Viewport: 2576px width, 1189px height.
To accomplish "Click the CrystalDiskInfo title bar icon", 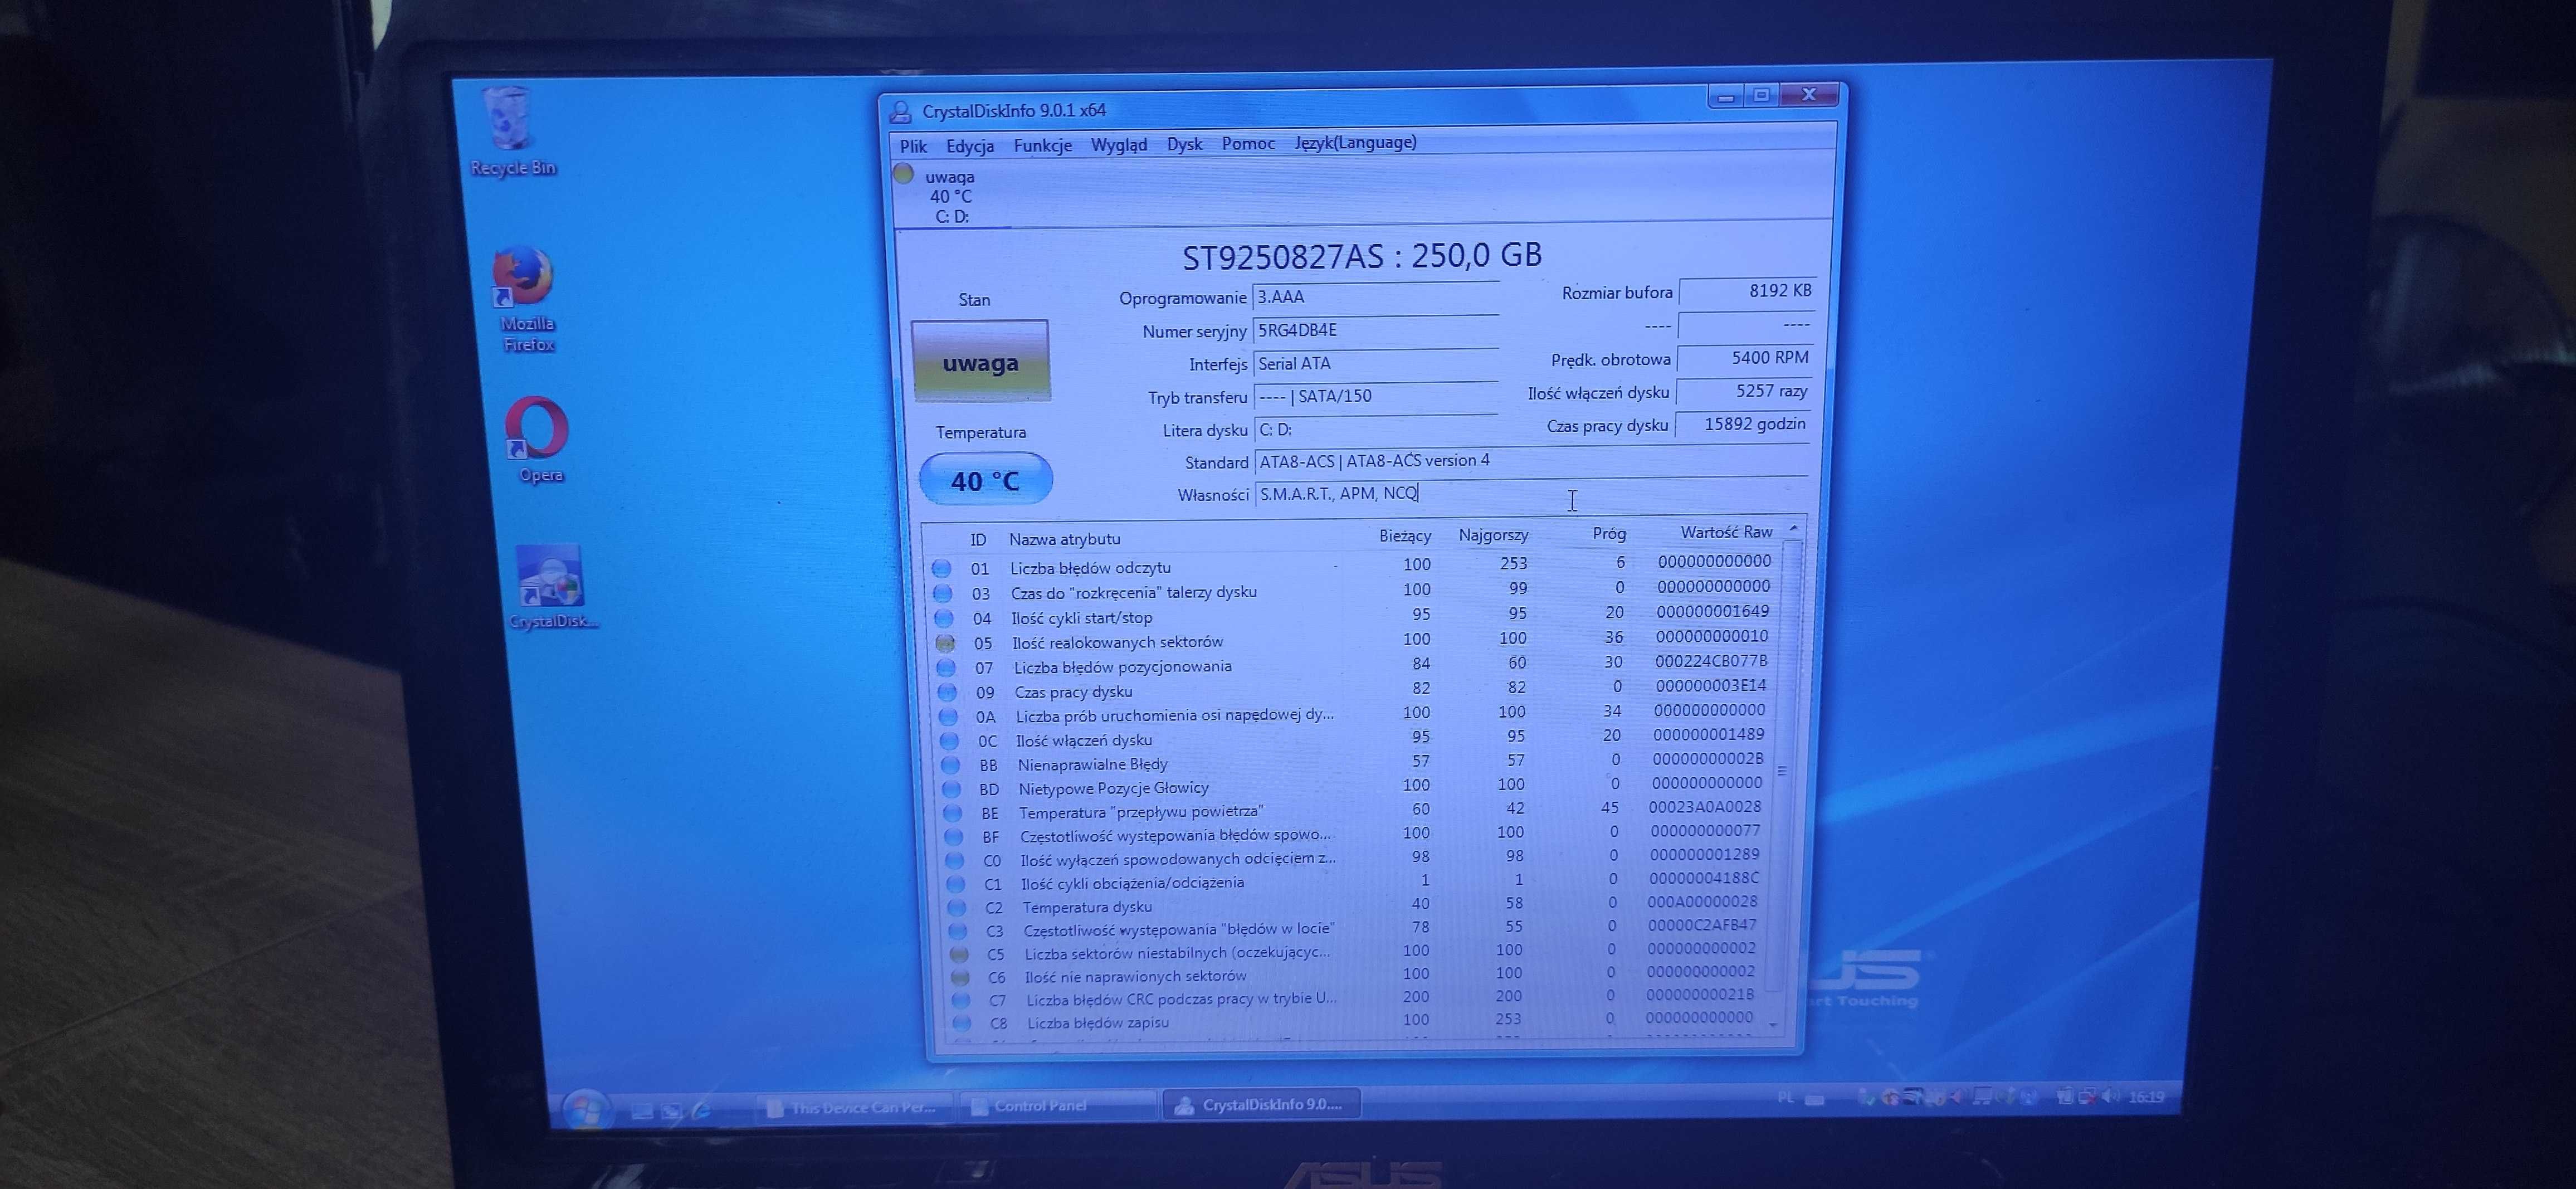I will [x=900, y=111].
